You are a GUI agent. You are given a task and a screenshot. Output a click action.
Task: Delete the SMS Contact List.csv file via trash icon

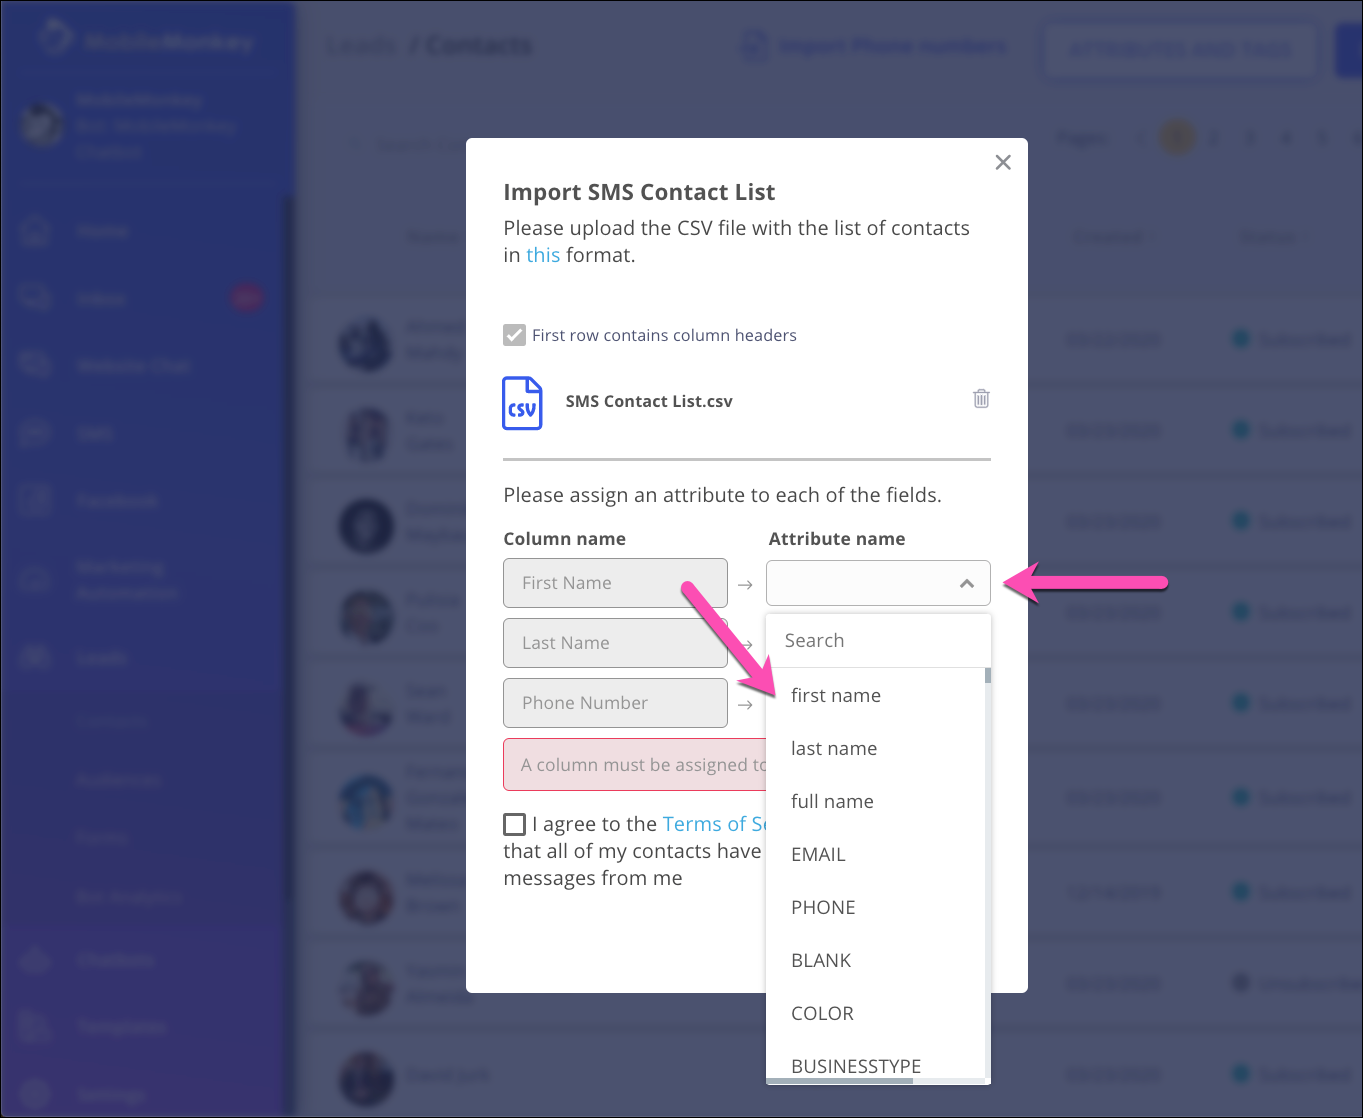[x=981, y=398]
